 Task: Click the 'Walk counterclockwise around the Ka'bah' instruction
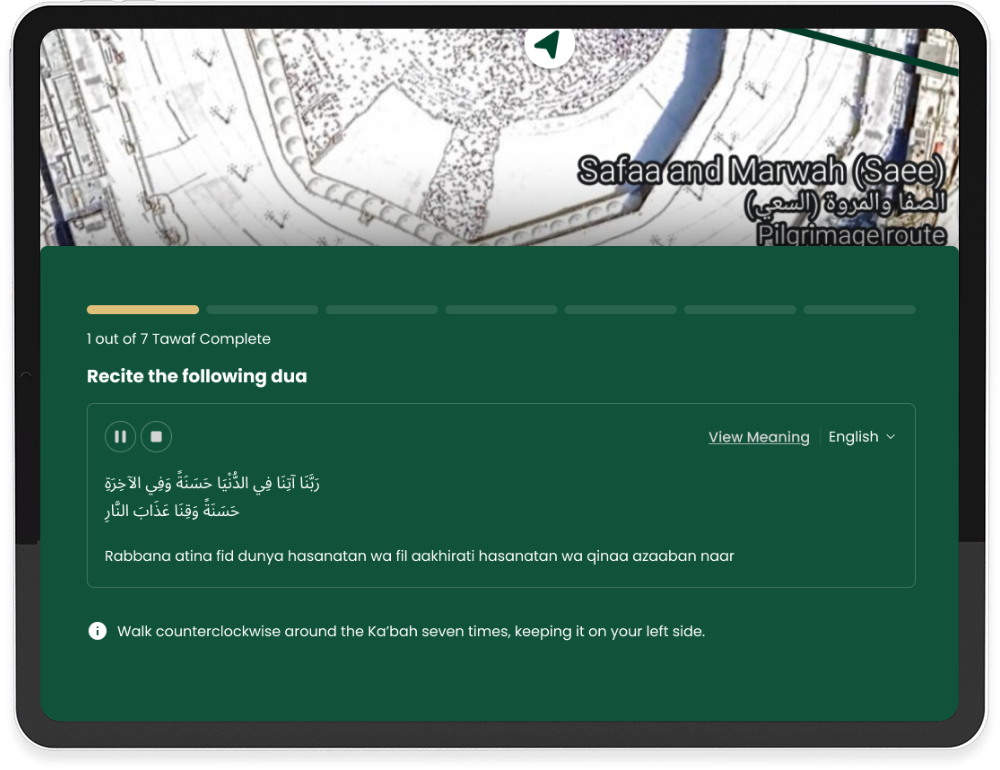[x=411, y=631]
